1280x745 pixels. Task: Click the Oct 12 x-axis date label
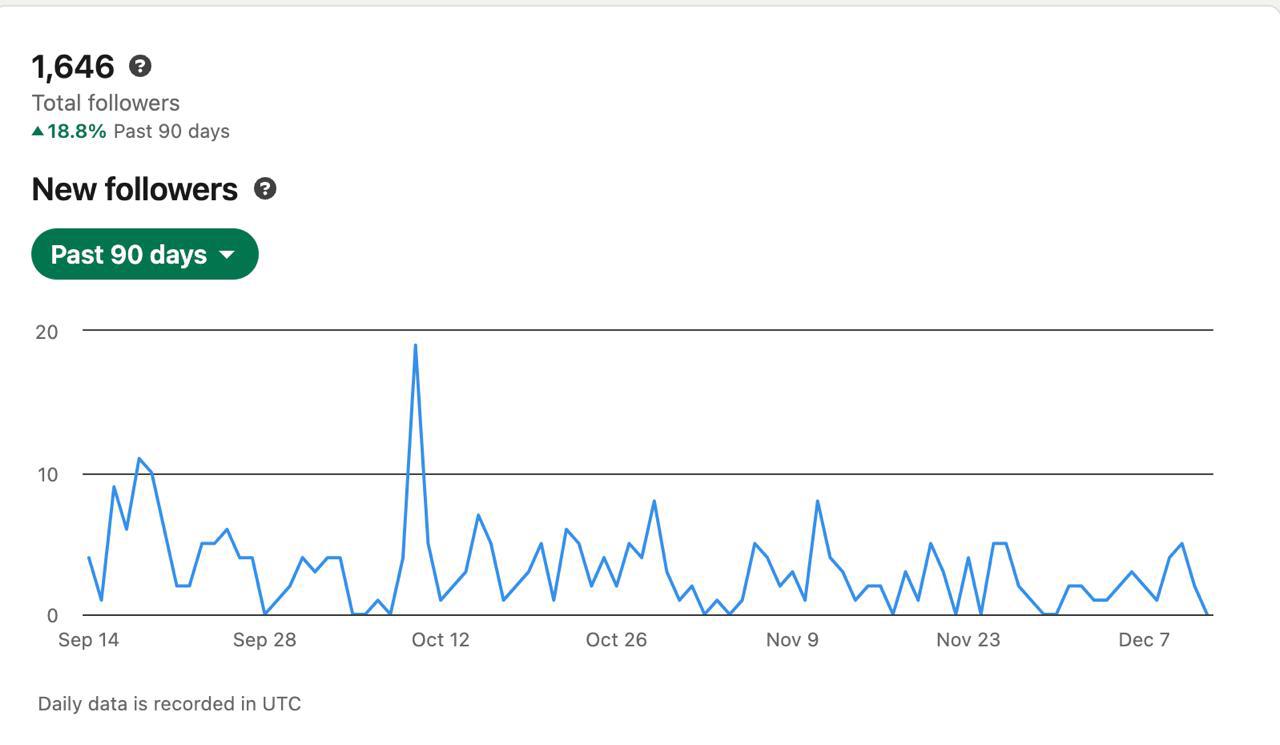pyautogui.click(x=440, y=640)
